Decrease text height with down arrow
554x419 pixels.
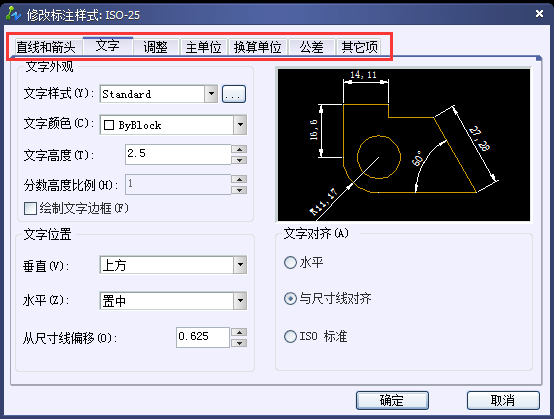pos(239,160)
